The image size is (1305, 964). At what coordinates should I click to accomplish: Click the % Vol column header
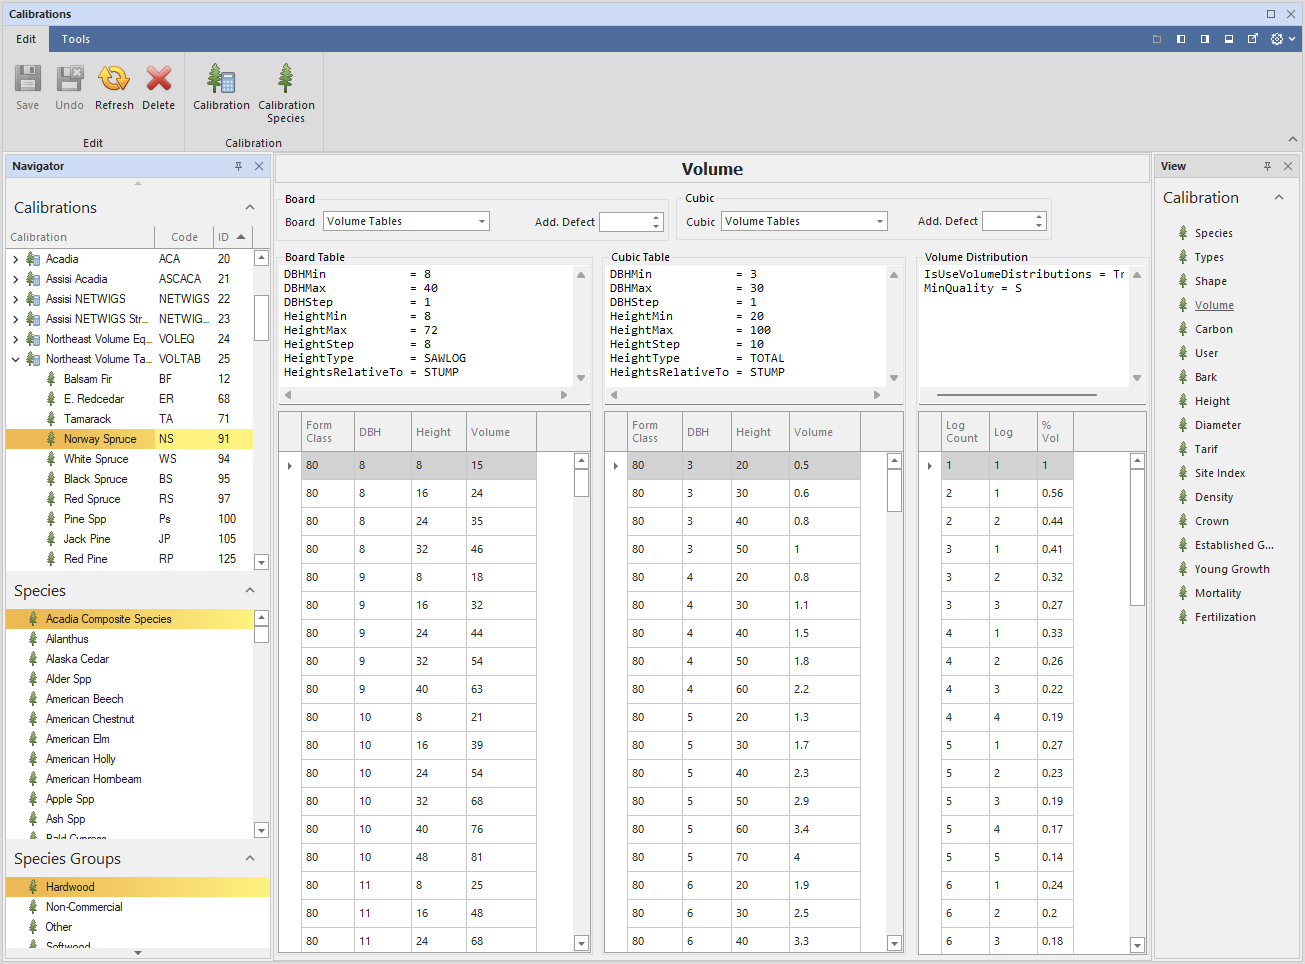[x=1055, y=432]
